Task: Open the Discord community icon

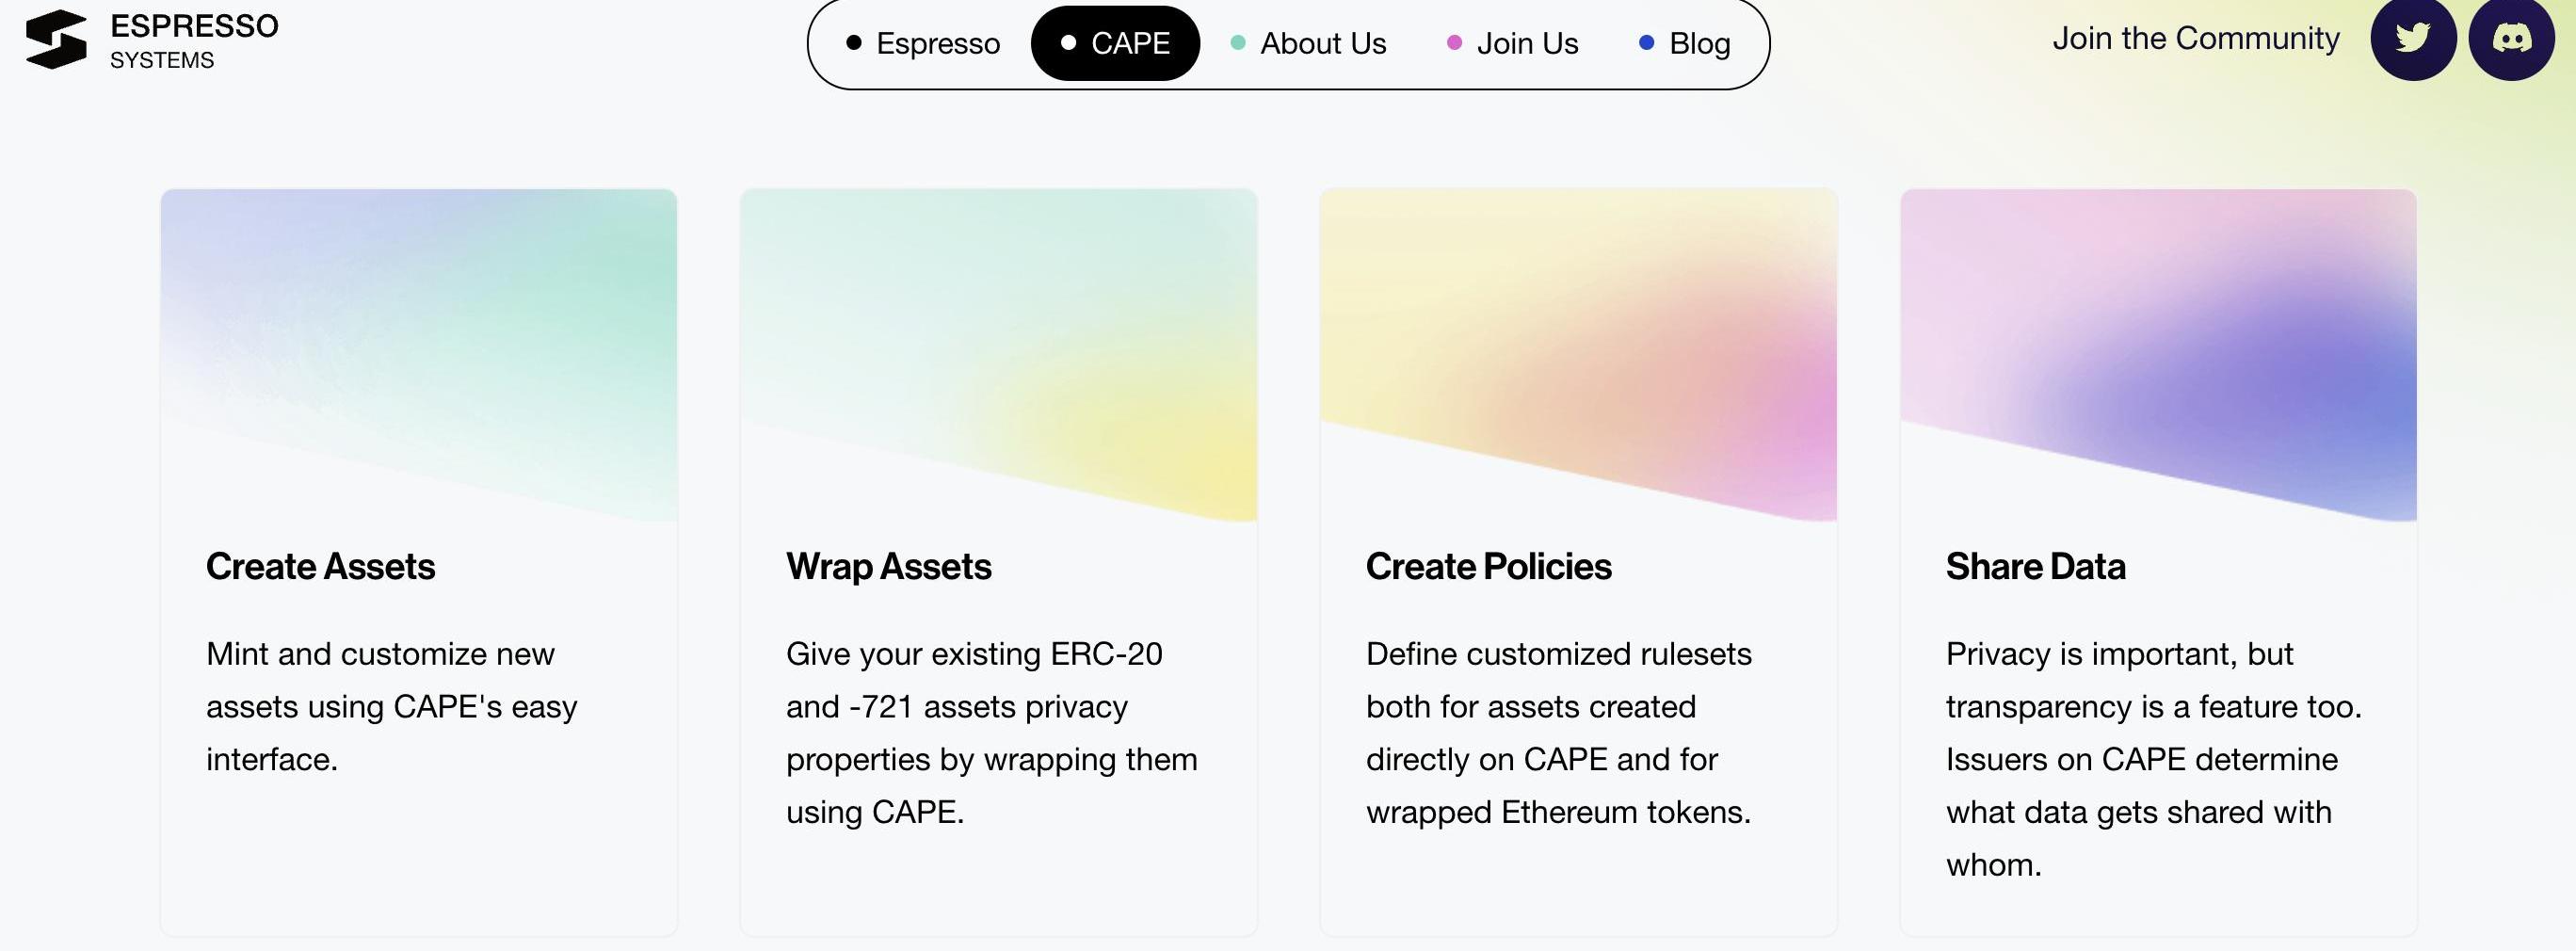Action: tap(2511, 39)
